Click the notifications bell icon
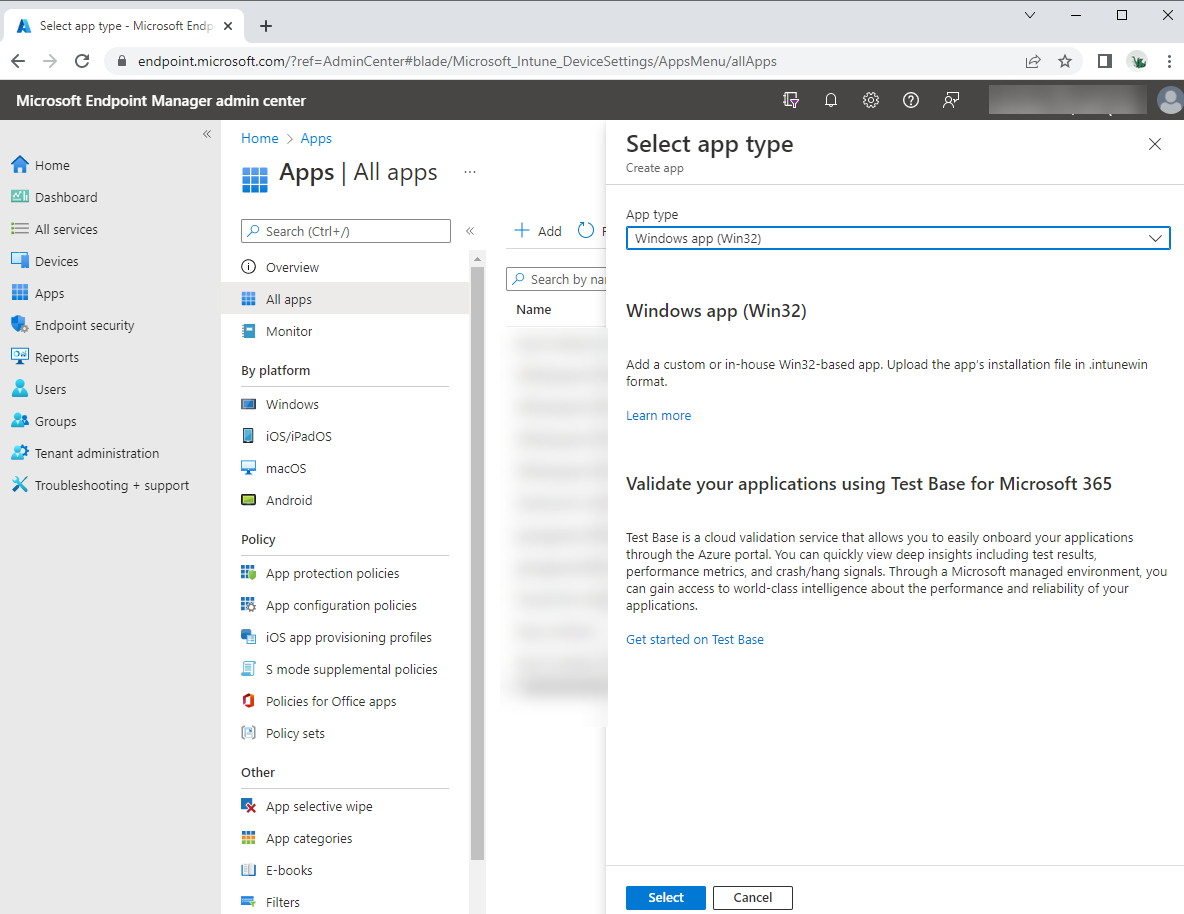This screenshot has width=1184, height=914. tap(831, 100)
